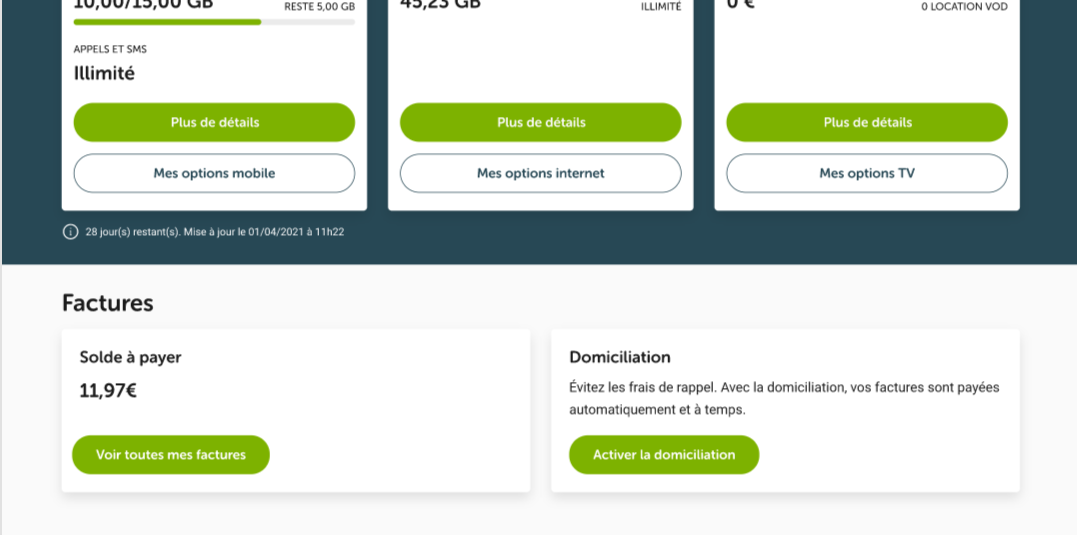Image resolution: width=1077 pixels, height=535 pixels.
Task: View all invoices with Voir toutes mes factures
Action: click(x=171, y=455)
